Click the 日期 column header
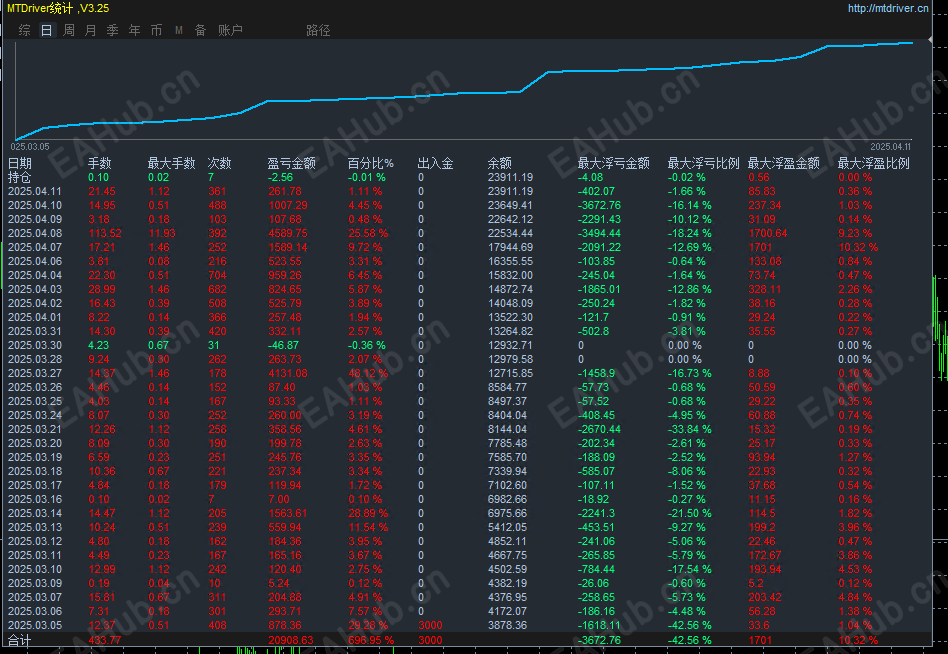 (19, 163)
